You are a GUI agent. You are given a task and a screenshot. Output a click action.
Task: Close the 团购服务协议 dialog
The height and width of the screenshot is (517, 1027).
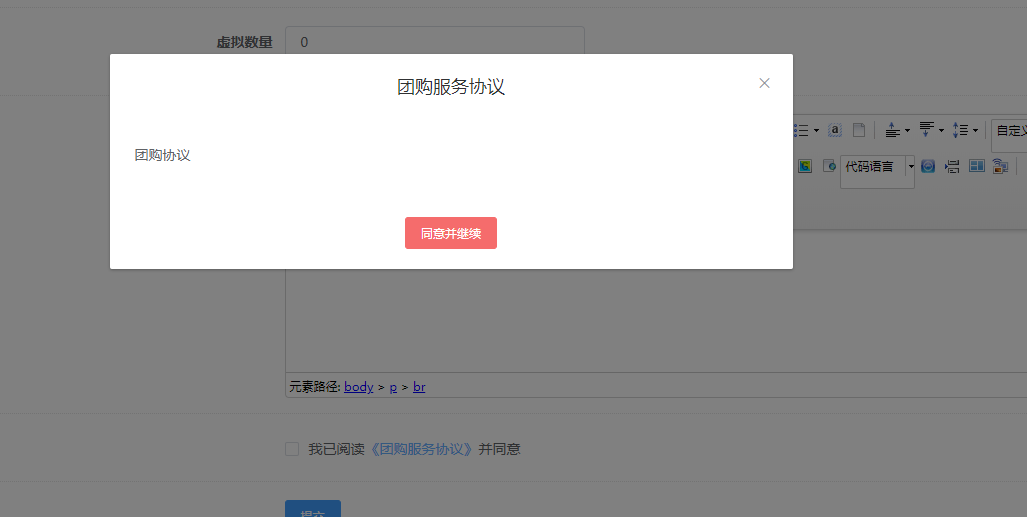[x=764, y=83]
